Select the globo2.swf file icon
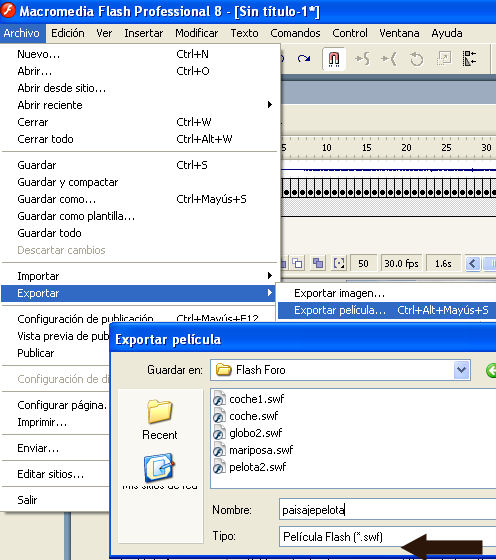496x560 pixels. pyautogui.click(x=219, y=433)
